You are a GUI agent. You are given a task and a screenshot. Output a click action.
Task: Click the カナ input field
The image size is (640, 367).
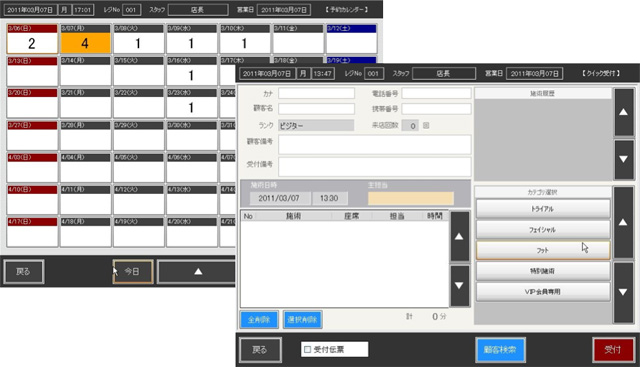pyautogui.click(x=316, y=93)
